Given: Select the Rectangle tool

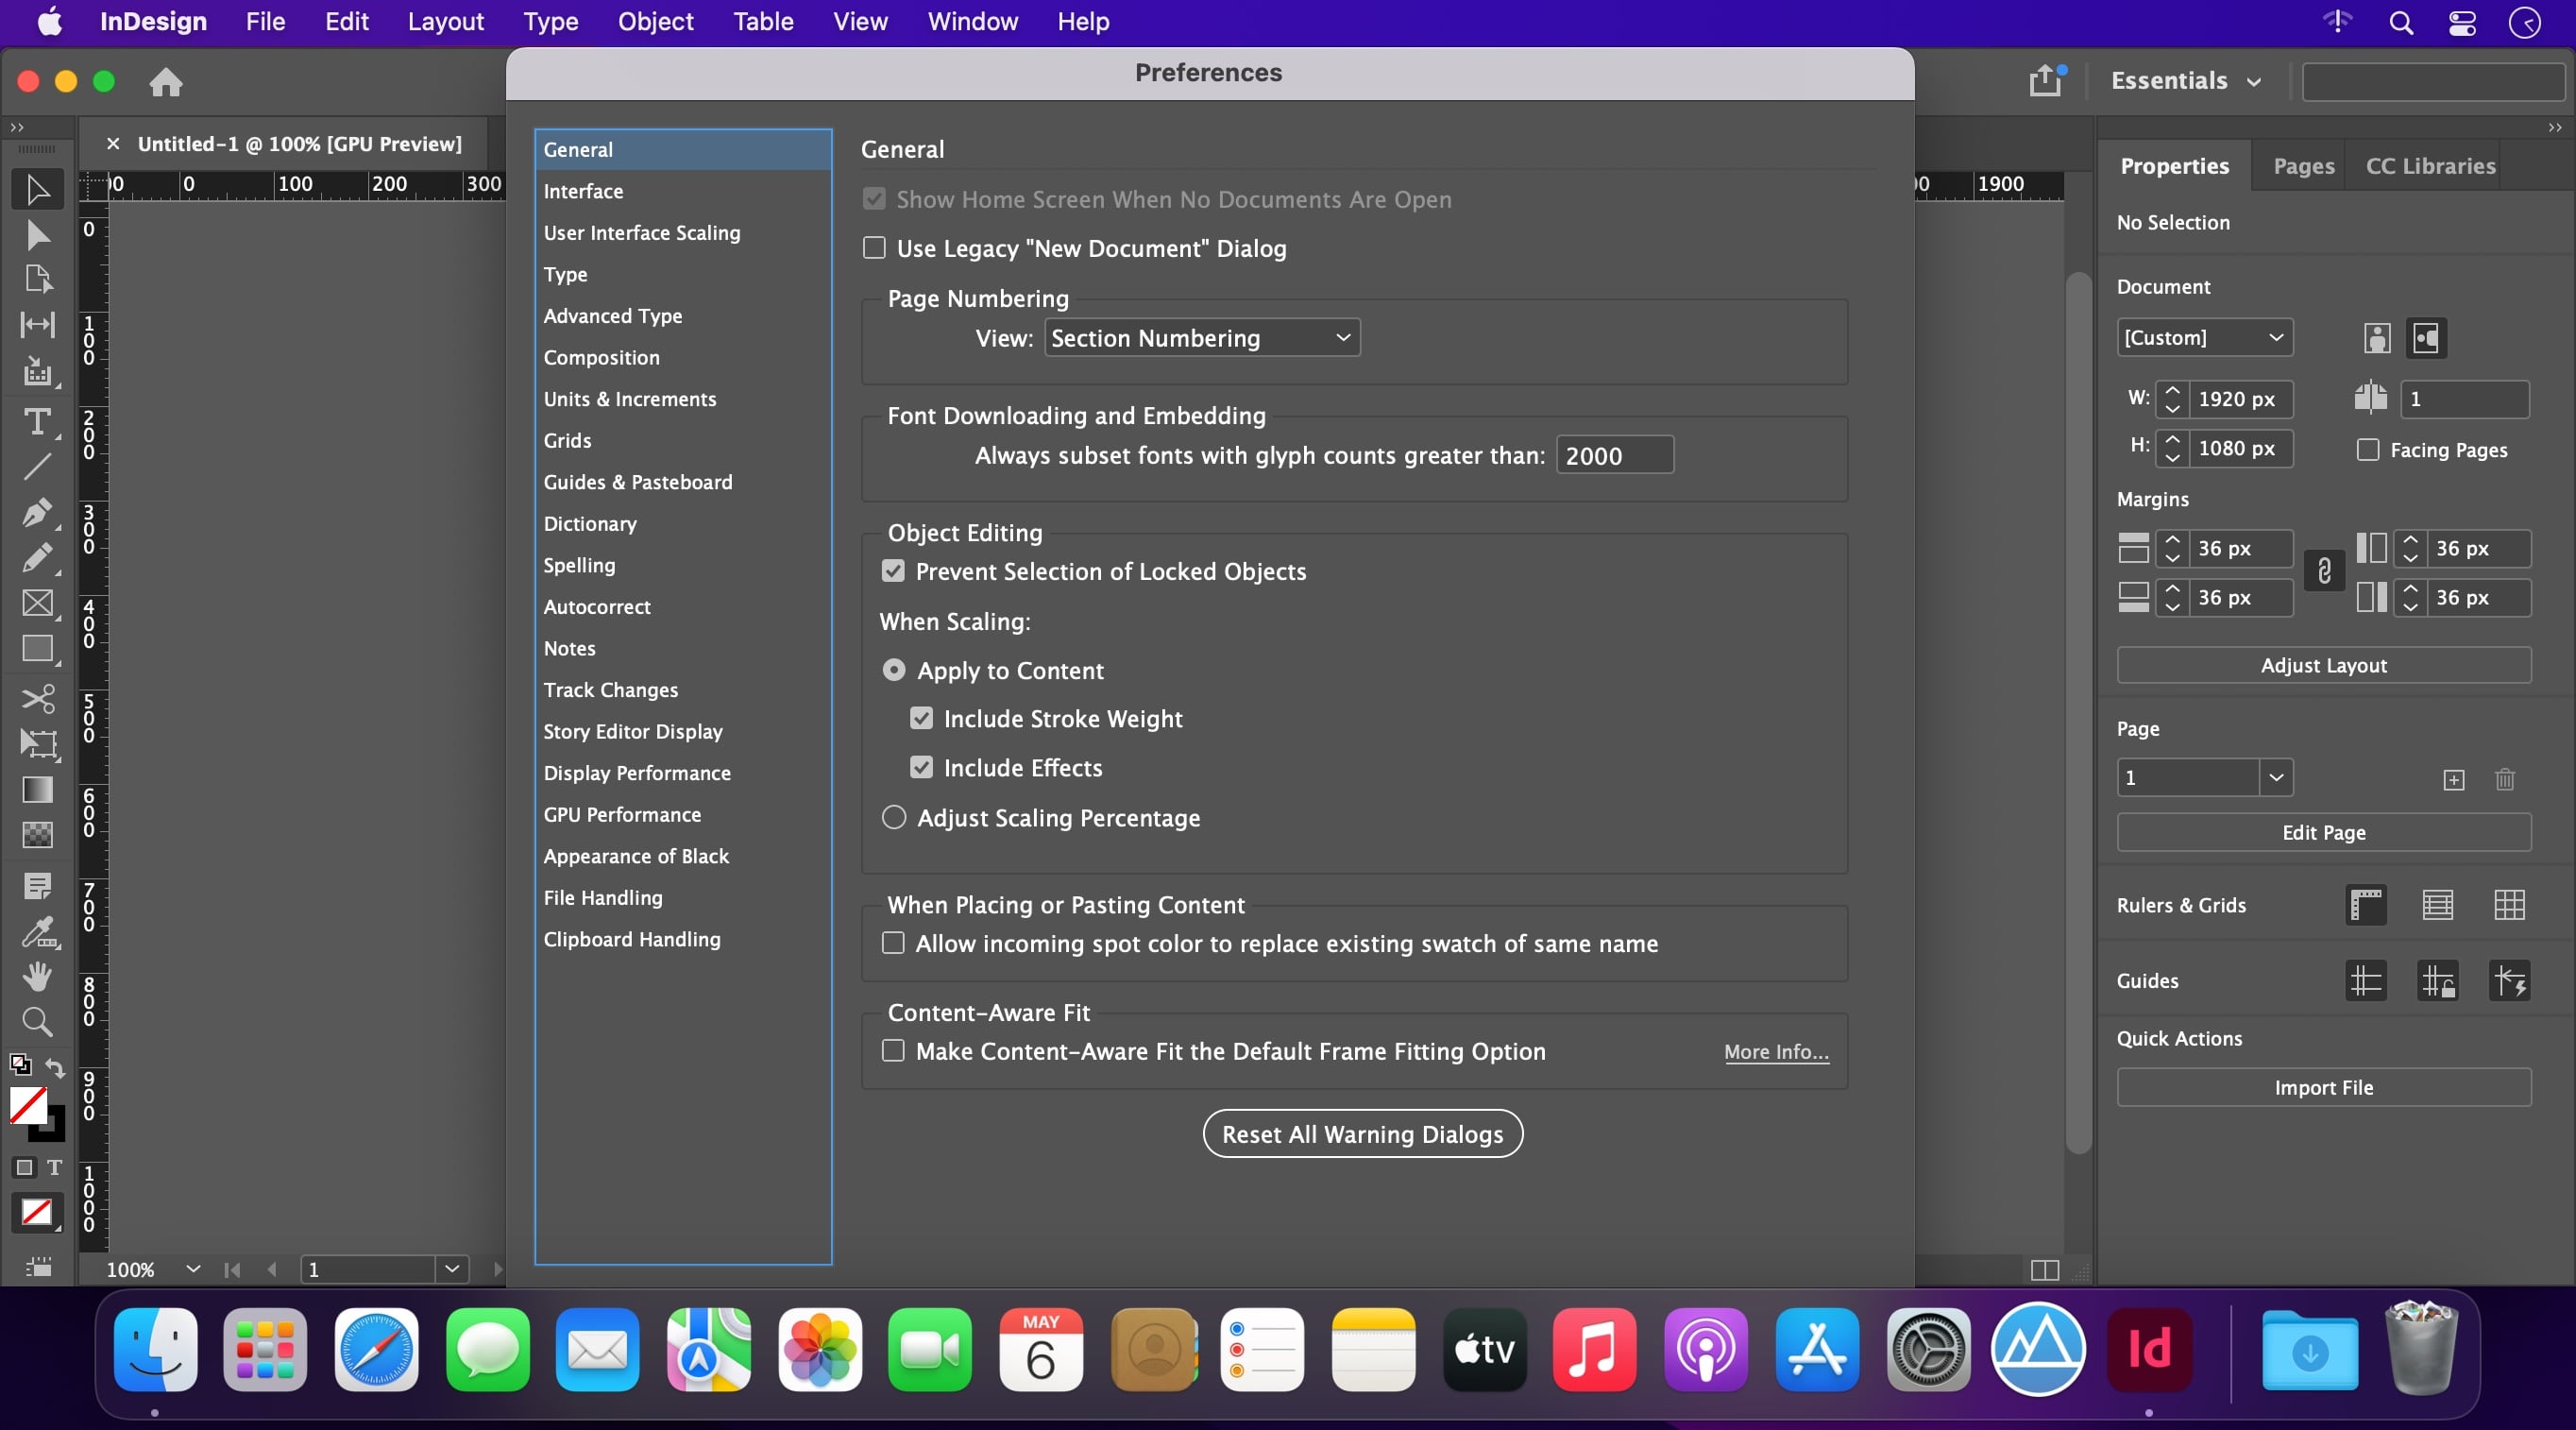Looking at the screenshot, I should pos(38,649).
